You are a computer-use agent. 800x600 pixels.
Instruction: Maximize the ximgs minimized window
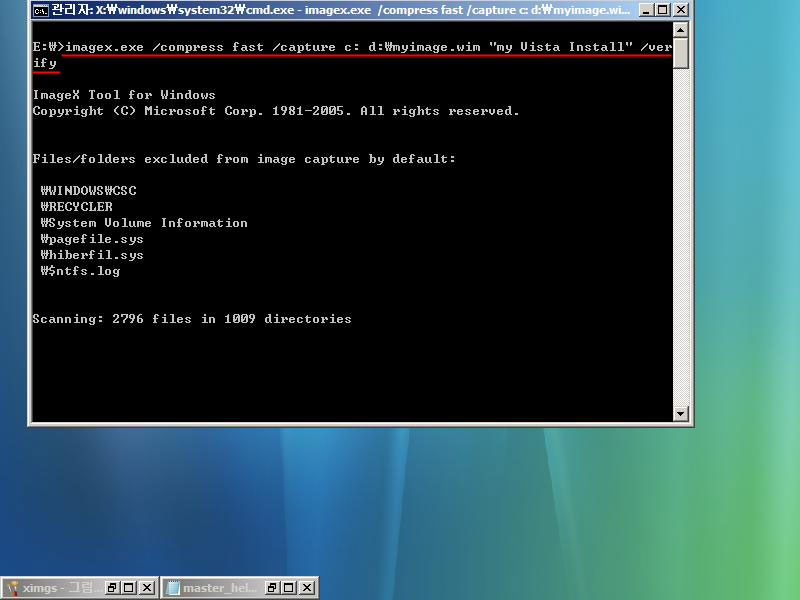tap(129, 588)
